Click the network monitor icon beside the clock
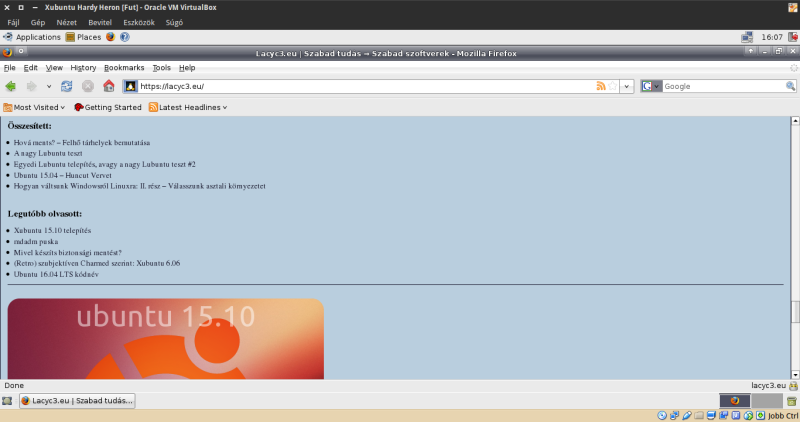Screen dimensions: 800x422 coord(747,37)
